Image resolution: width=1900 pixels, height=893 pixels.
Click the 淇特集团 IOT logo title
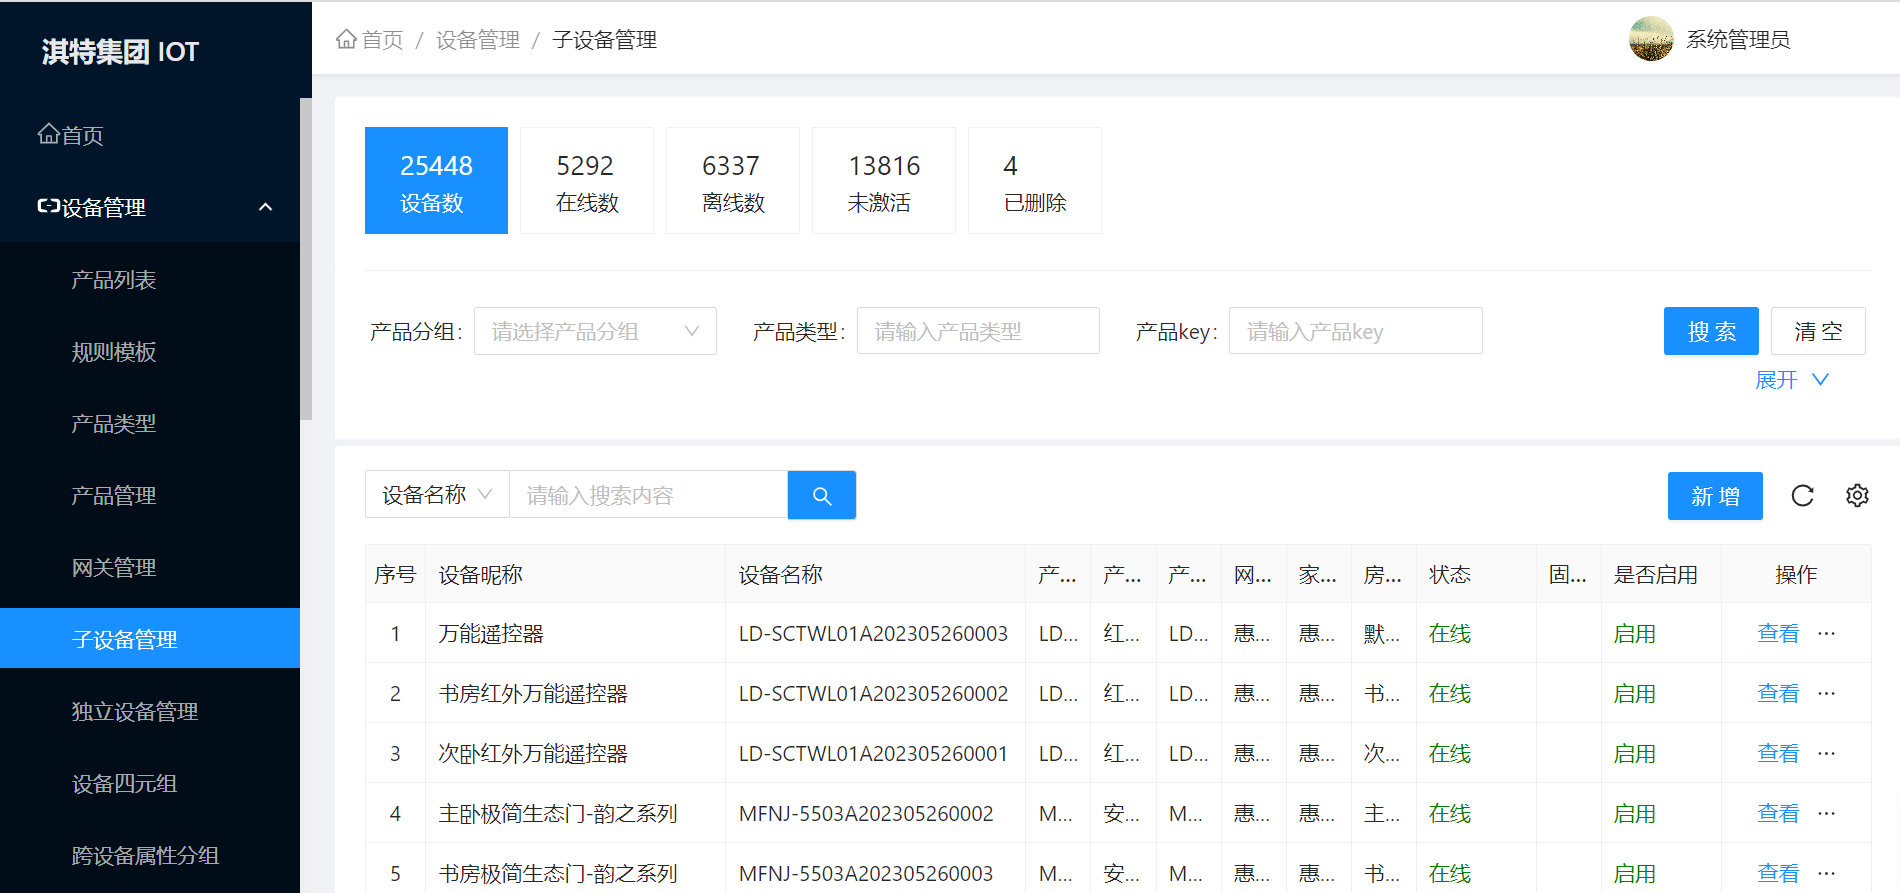click(120, 51)
